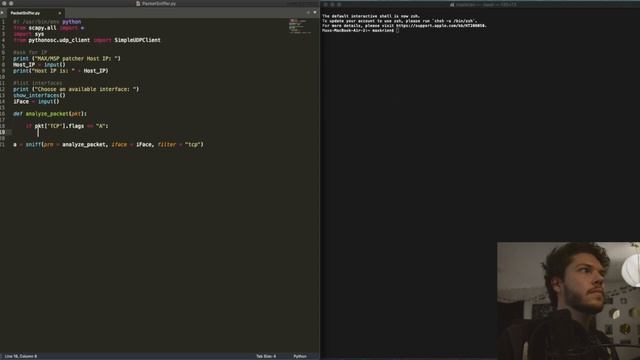This screenshot has height=360, width=640.
Task: Click the Terminal prompt cursor line
Action: [360, 30]
